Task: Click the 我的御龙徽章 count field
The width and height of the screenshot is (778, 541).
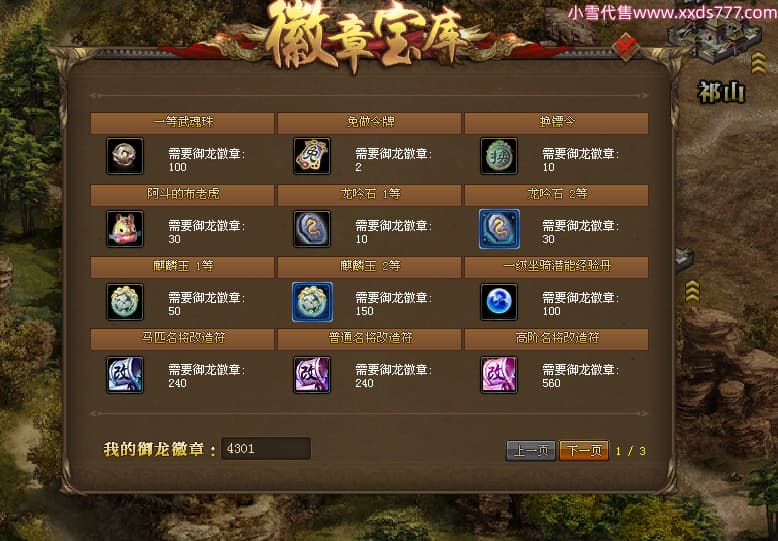Action: 266,449
